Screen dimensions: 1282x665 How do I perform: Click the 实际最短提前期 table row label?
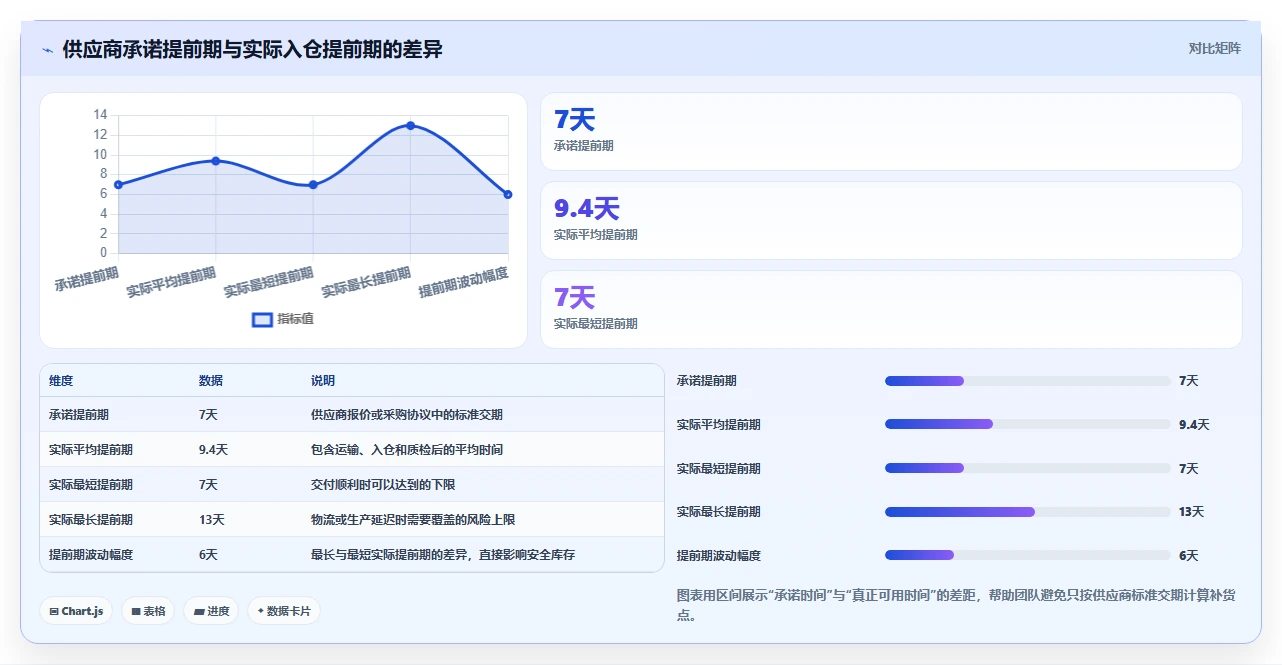pos(91,485)
